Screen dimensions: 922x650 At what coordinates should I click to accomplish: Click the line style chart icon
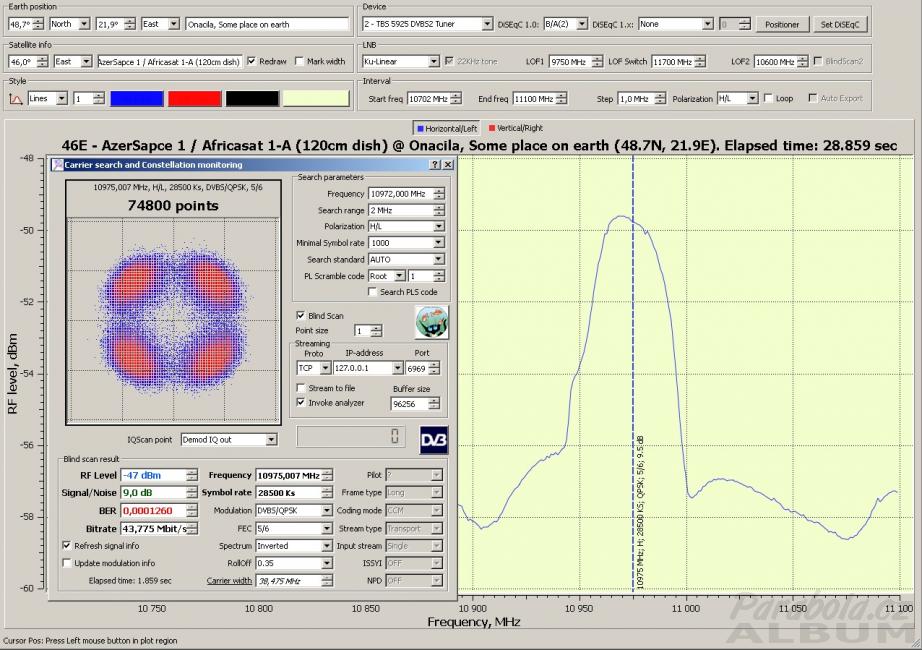(16, 99)
